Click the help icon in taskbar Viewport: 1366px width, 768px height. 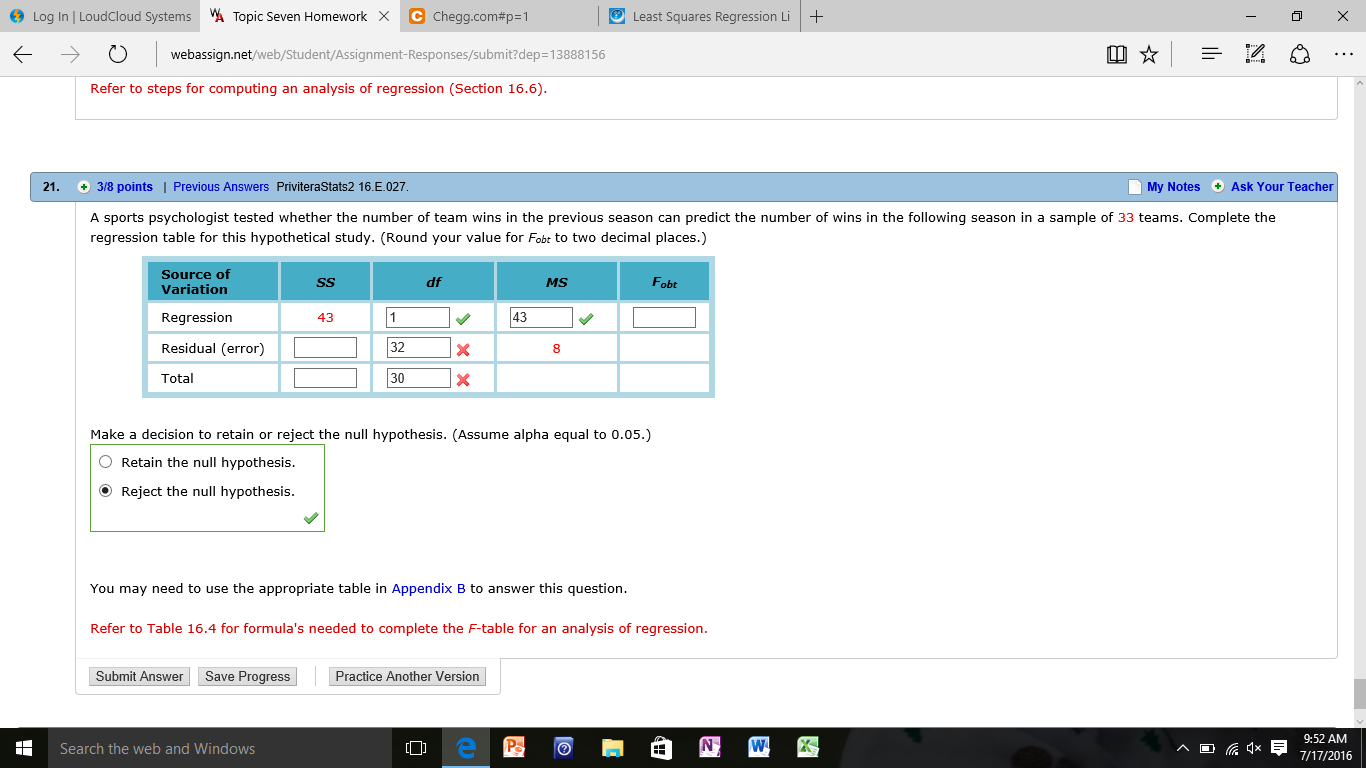pyautogui.click(x=564, y=748)
